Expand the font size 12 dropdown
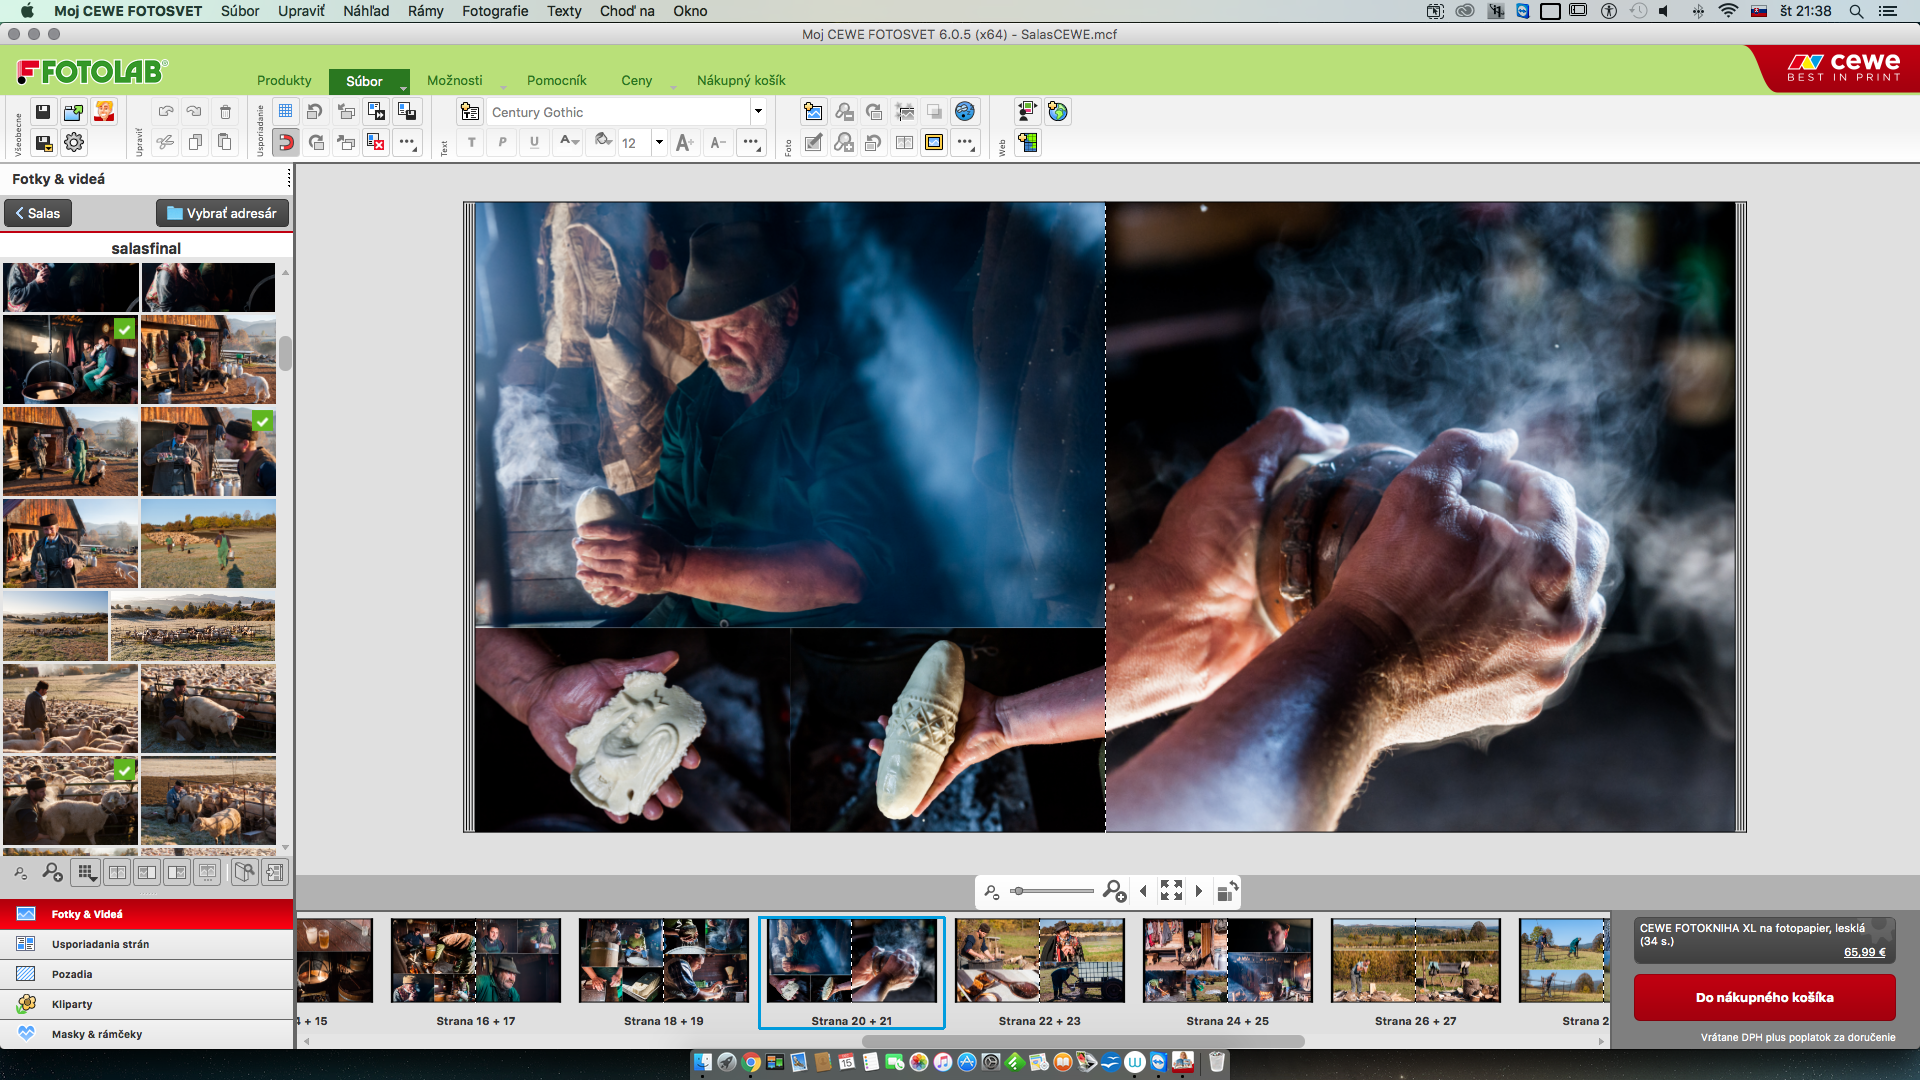This screenshot has width=1920, height=1080. pyautogui.click(x=659, y=143)
